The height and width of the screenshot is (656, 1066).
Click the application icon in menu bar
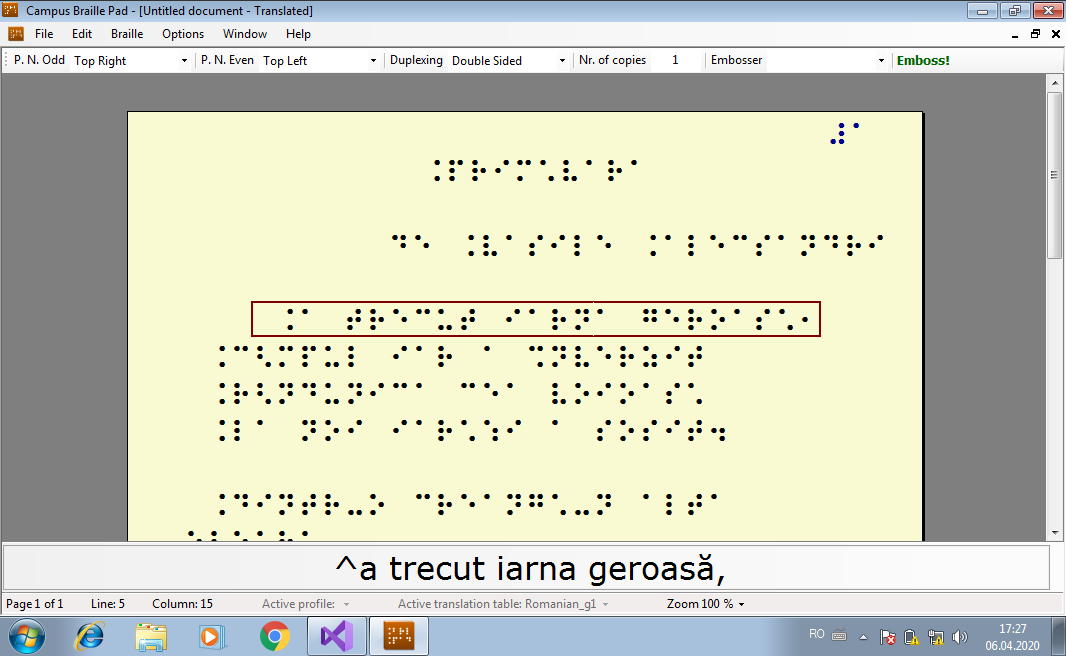click(15, 34)
